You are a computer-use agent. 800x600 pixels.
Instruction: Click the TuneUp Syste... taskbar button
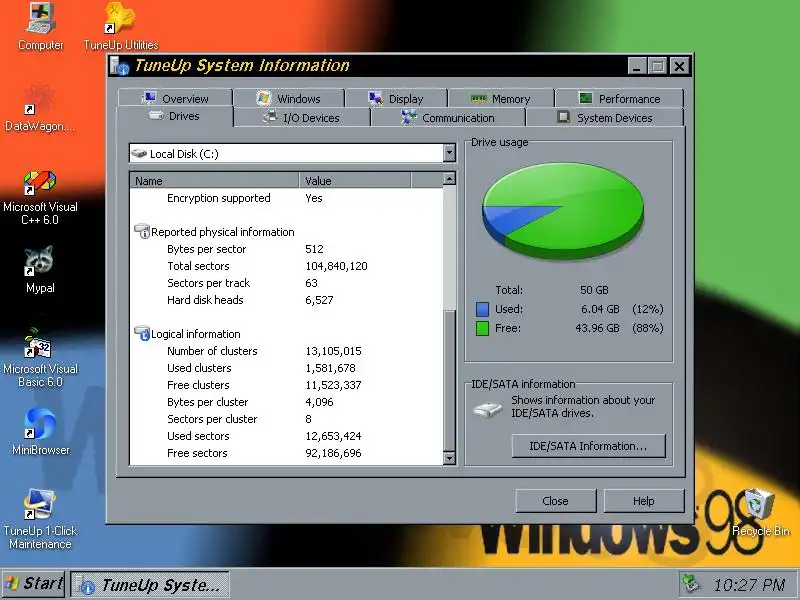[x=150, y=585]
